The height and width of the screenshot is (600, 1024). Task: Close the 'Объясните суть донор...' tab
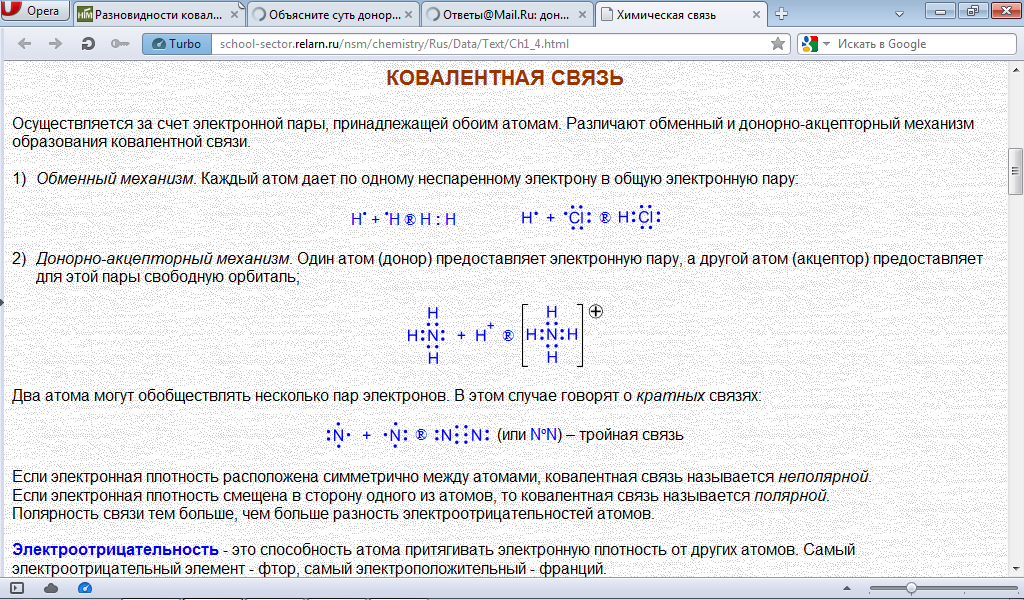[408, 14]
